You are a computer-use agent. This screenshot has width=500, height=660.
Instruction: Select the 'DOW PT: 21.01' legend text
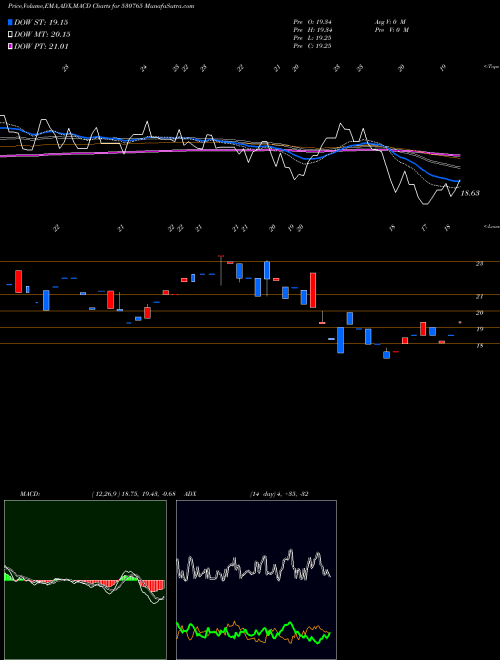tap(41, 47)
